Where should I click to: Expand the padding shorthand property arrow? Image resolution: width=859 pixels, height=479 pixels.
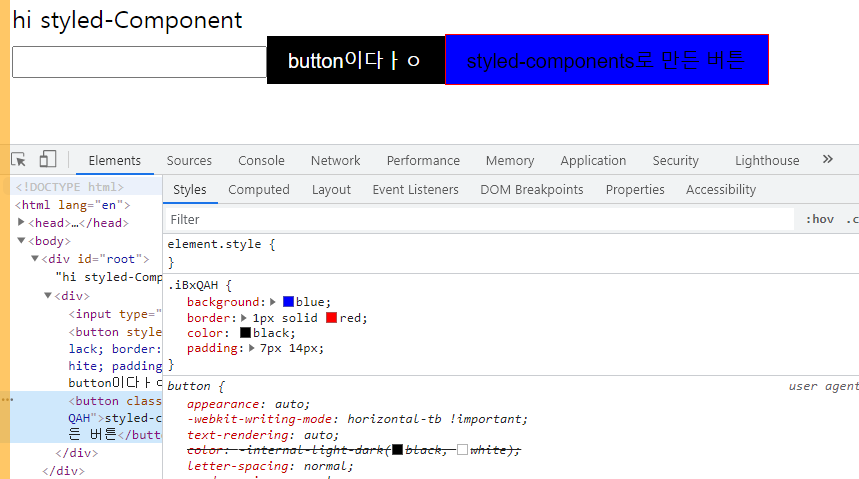251,348
